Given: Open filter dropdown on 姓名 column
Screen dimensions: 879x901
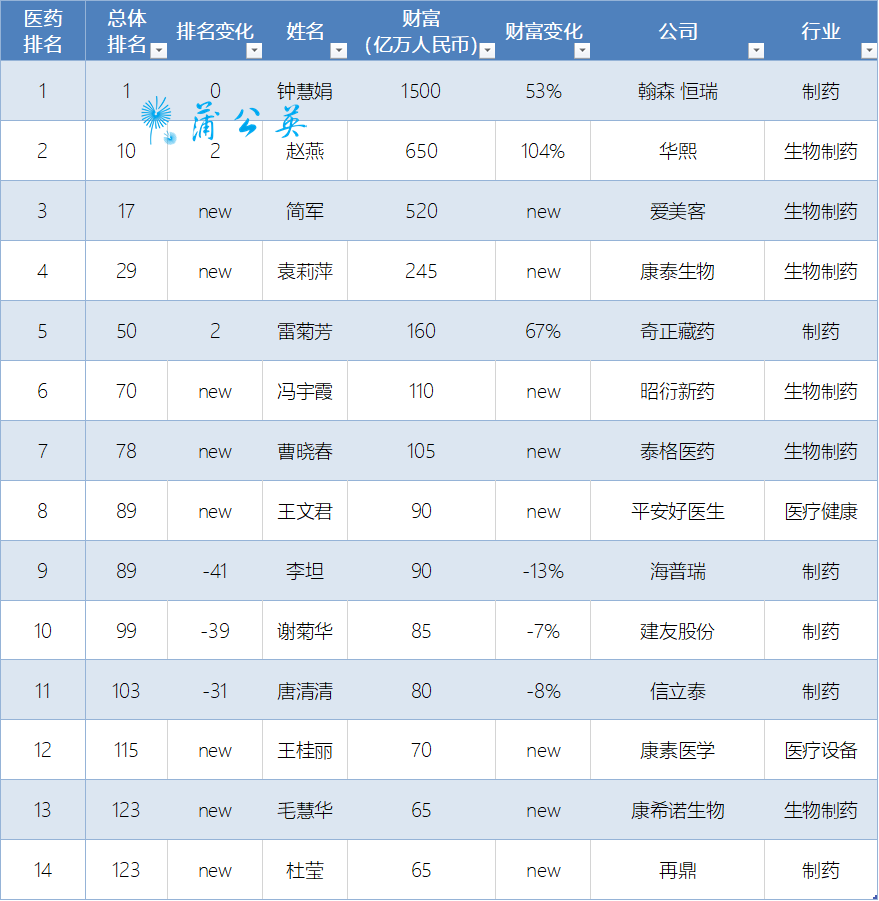Looking at the screenshot, I should 339,51.
